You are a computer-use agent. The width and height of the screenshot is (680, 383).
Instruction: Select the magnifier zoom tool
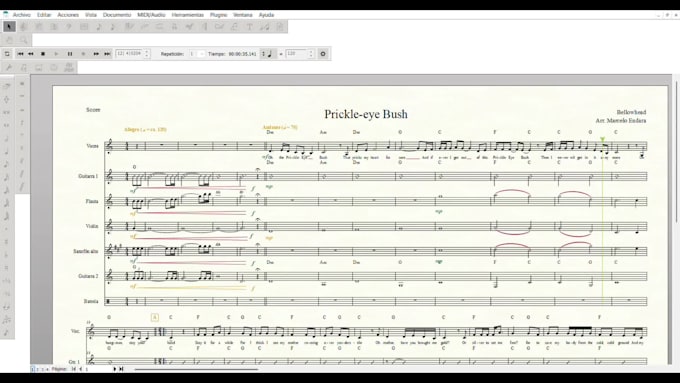tap(24, 40)
